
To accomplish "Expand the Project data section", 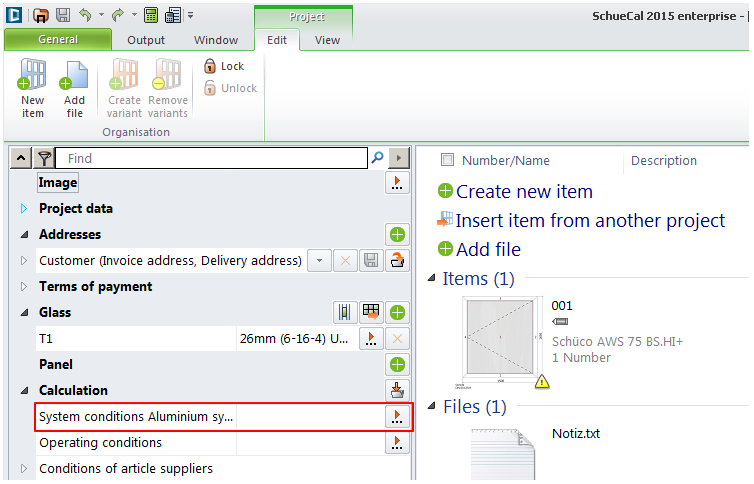I will coord(25,209).
